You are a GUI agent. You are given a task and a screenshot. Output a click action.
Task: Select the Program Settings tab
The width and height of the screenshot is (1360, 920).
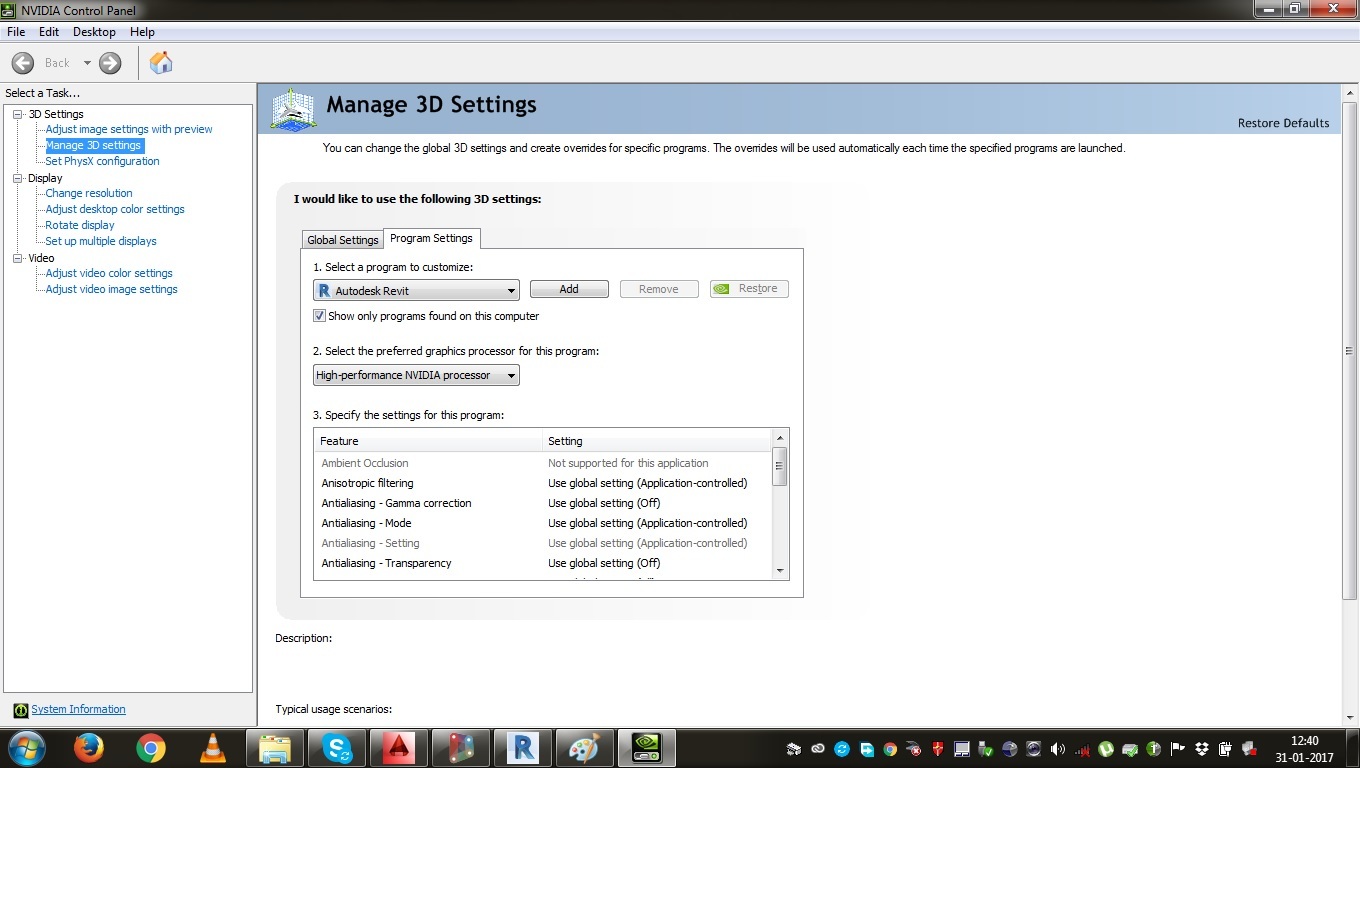[431, 238]
